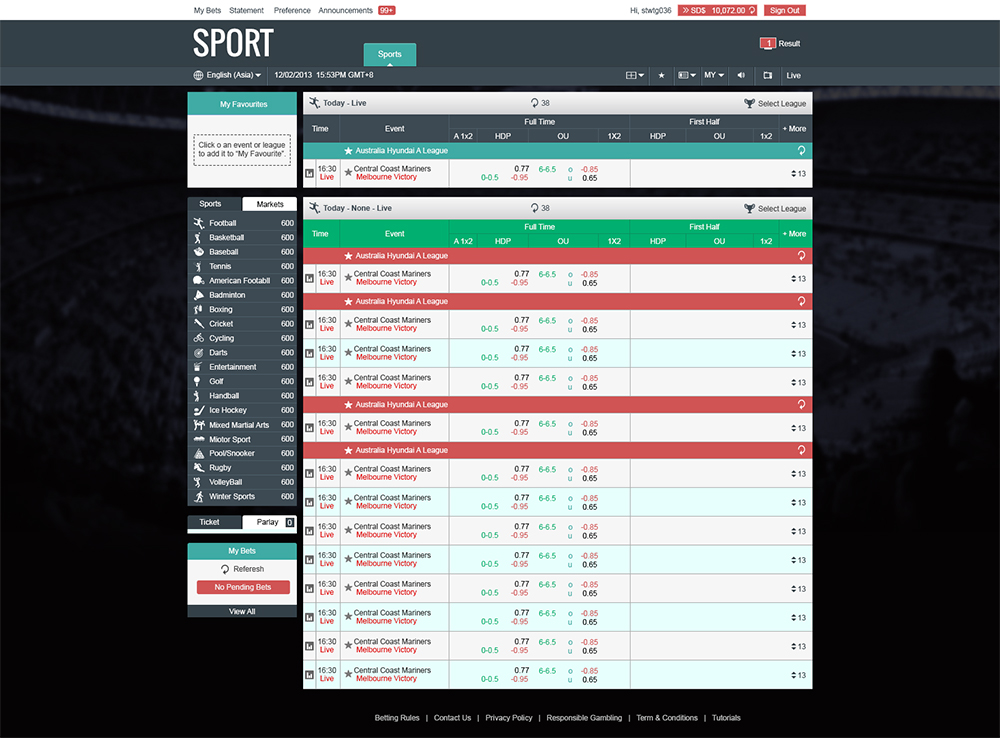Pick the Boxing glove icon

point(198,309)
